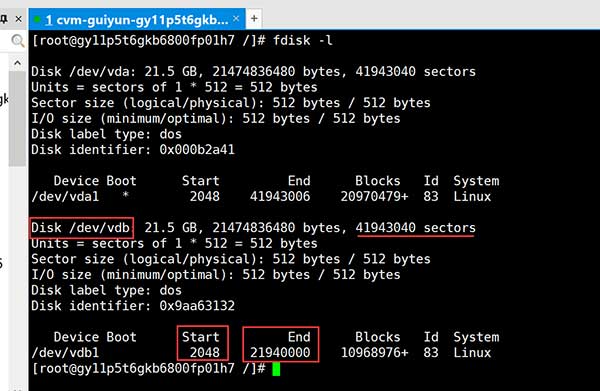Screen dimensions: 600x391
Task: Click the 'fdisk -l' command text
Action: 303,40
